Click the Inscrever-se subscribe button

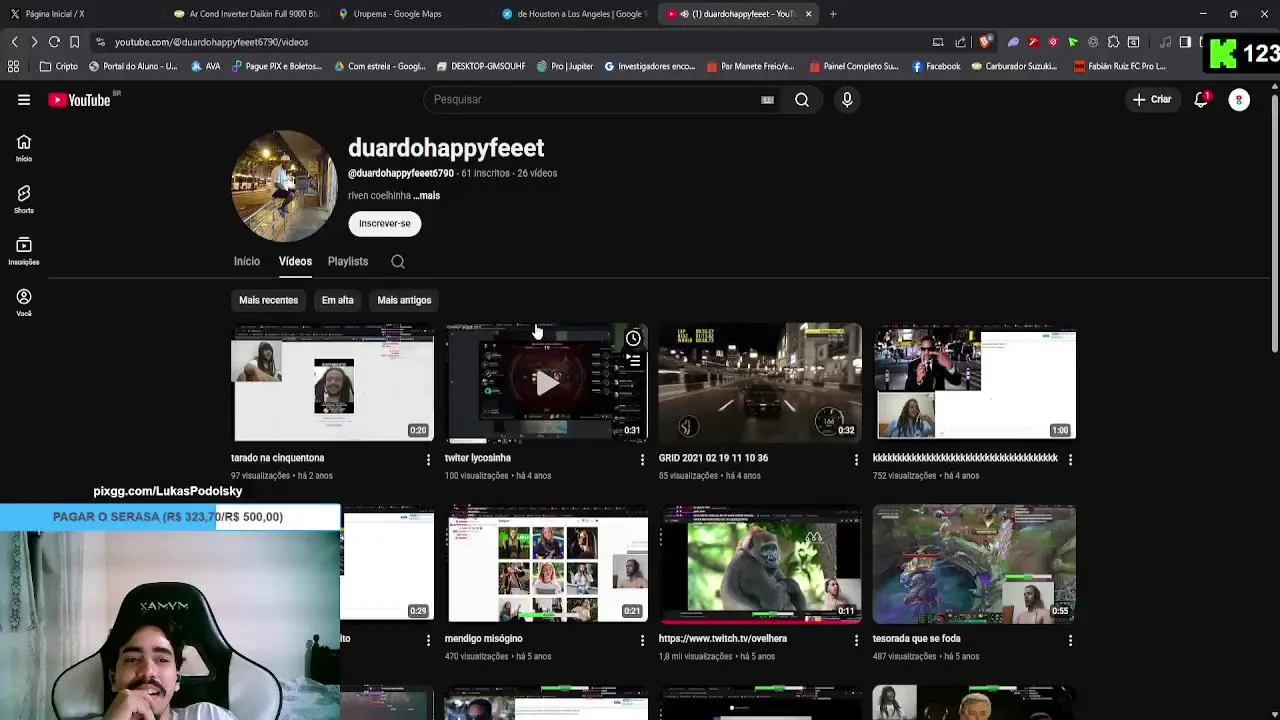tap(385, 224)
